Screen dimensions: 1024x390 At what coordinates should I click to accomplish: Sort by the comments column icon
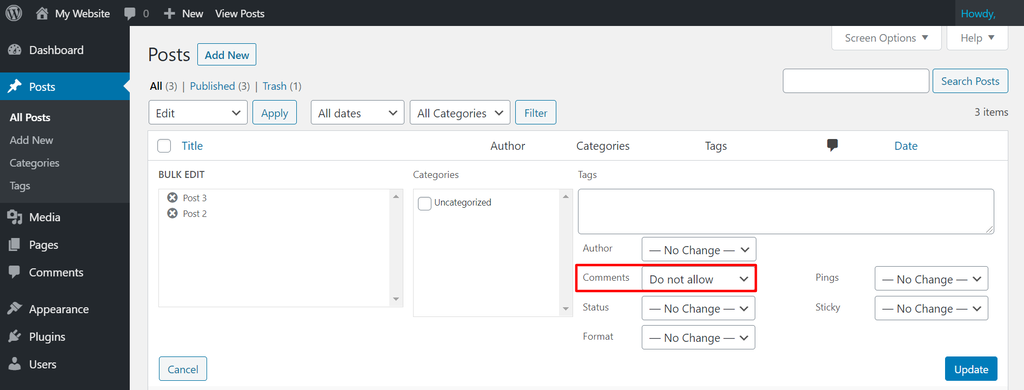pos(832,146)
